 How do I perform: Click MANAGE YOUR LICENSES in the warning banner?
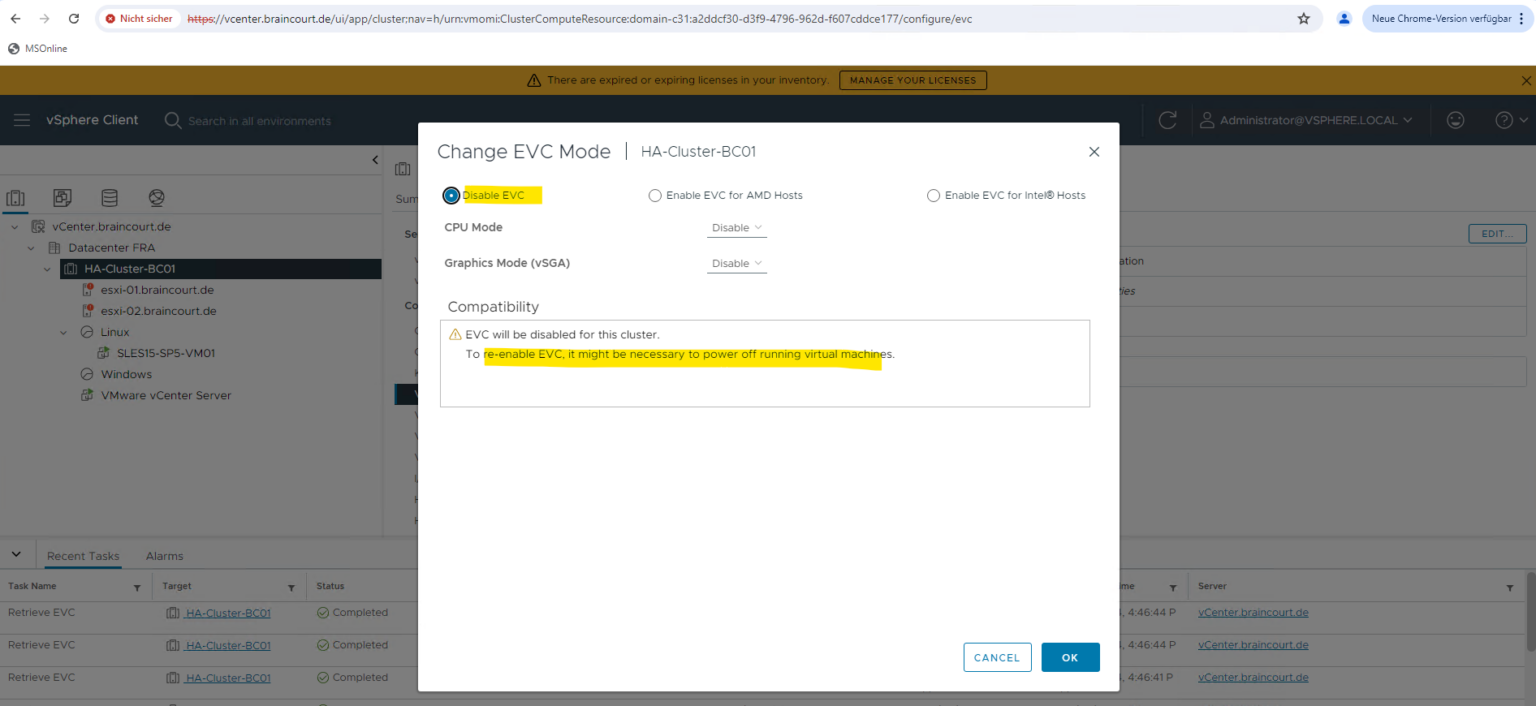click(912, 80)
